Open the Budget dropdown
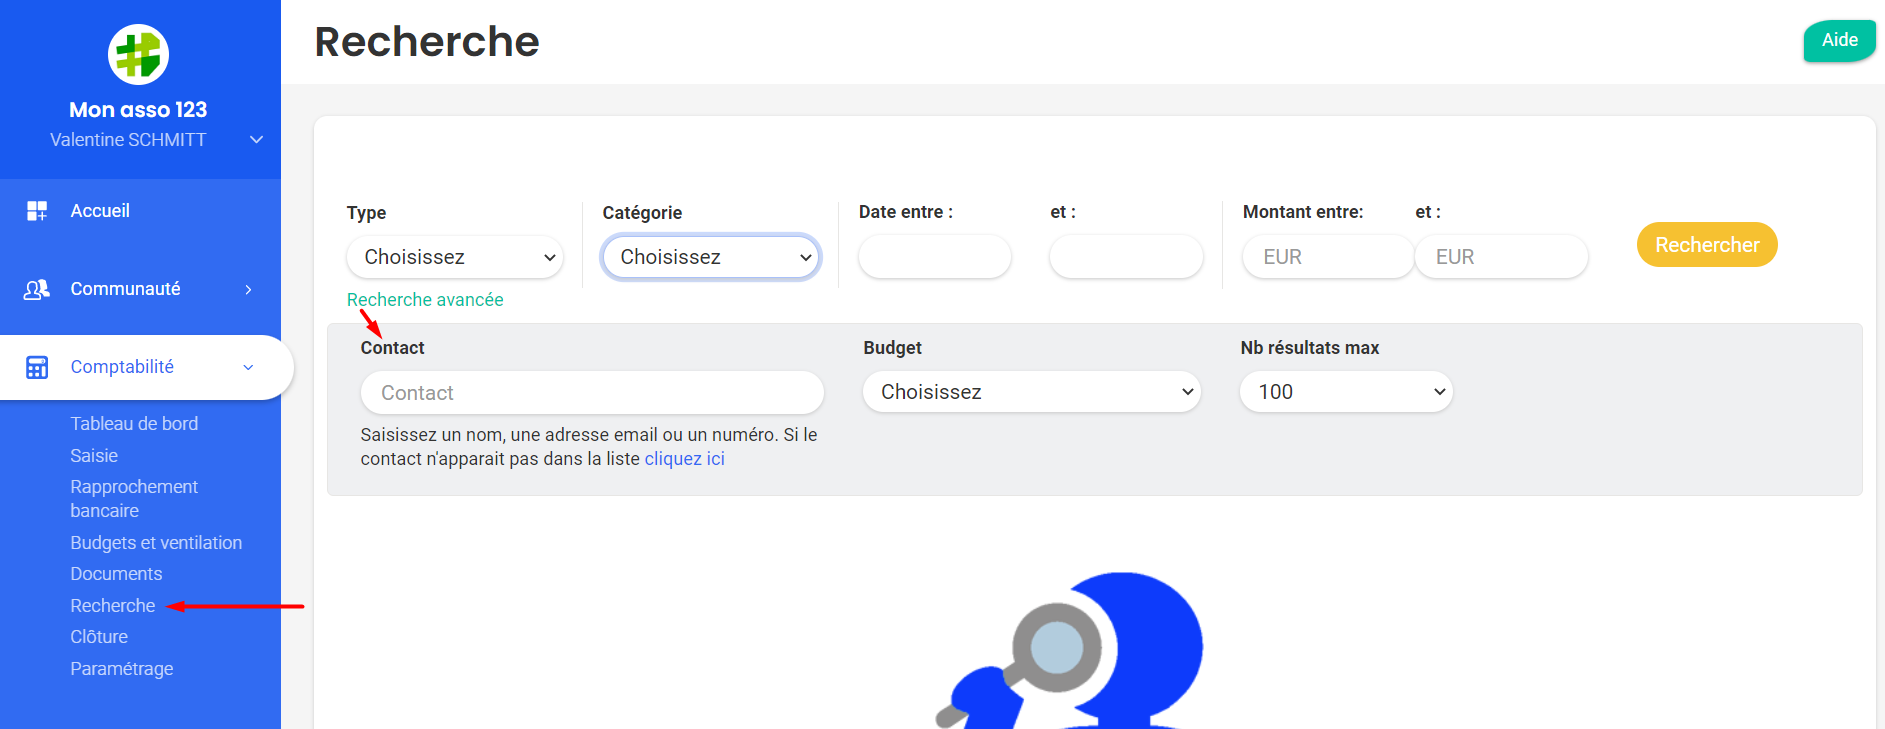The height and width of the screenshot is (729, 1885). click(x=1032, y=392)
